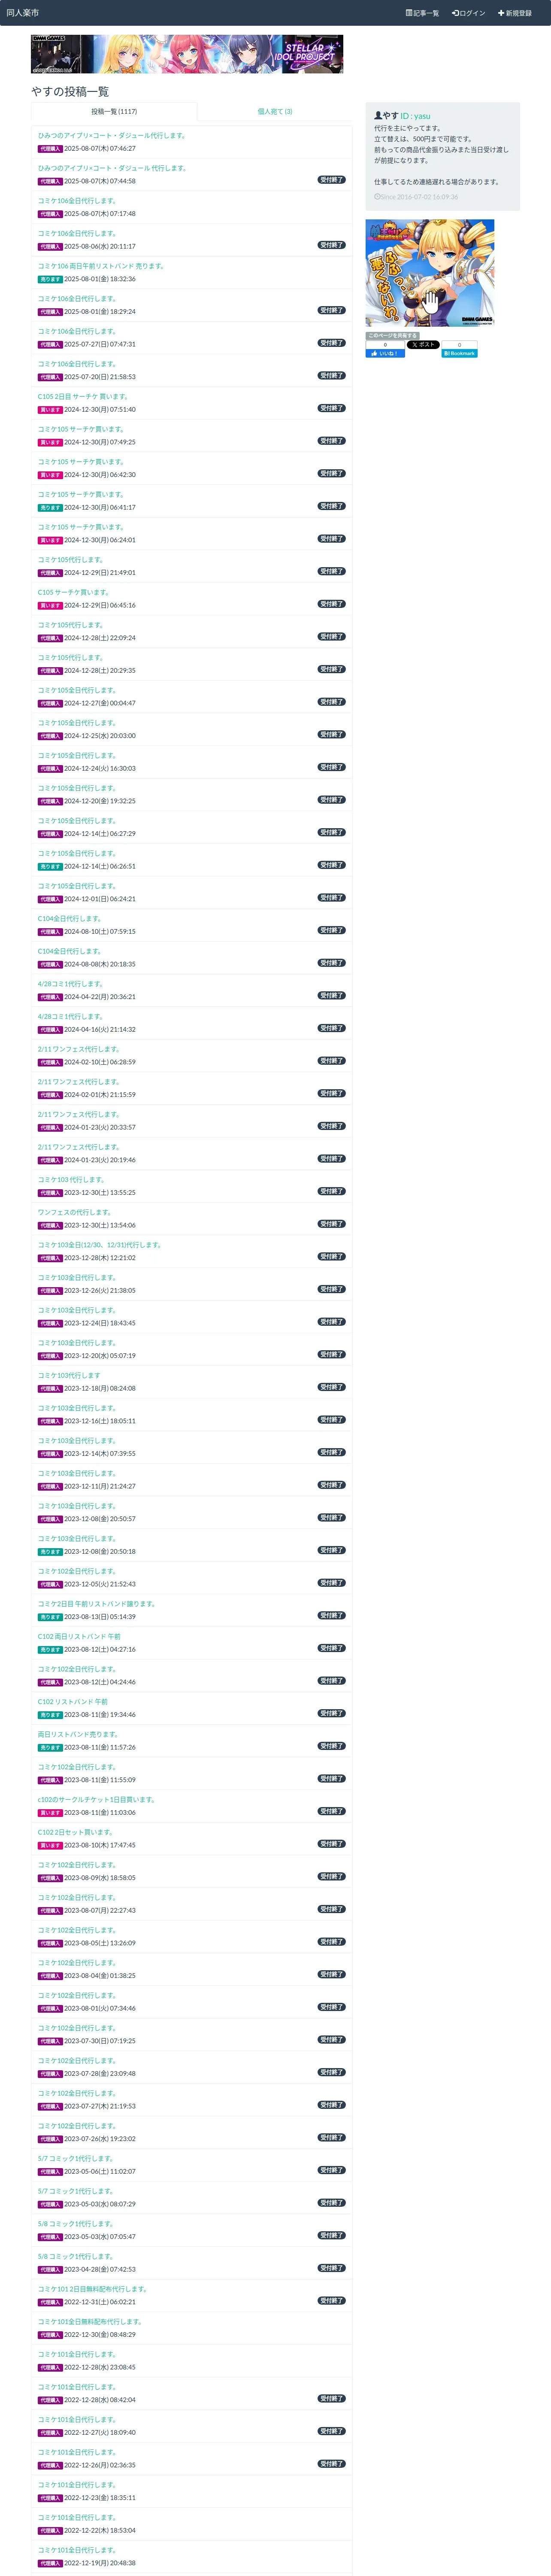
Task: Click the clock icon next to Since date
Action: click(x=377, y=197)
